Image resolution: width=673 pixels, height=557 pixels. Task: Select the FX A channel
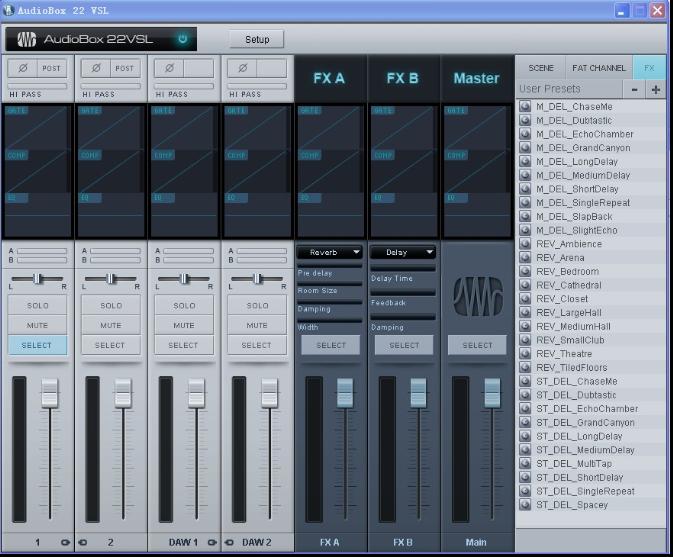click(330, 345)
